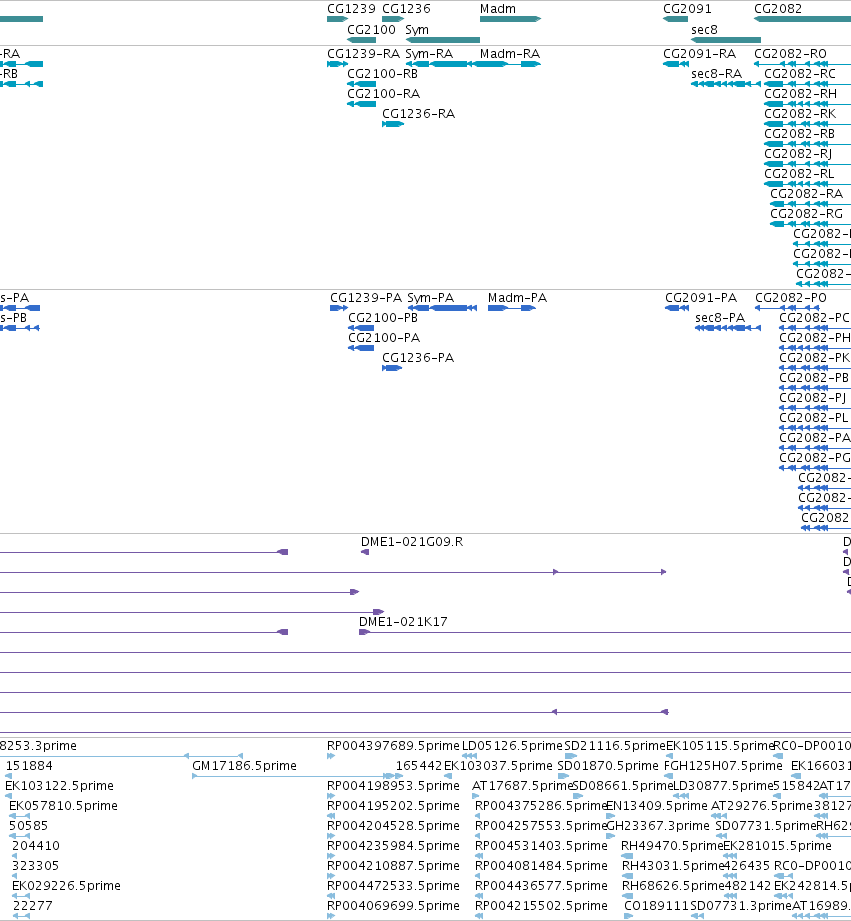The width and height of the screenshot is (851, 921).
Task: Click transcript label Sym-RA
Action: pos(429,54)
